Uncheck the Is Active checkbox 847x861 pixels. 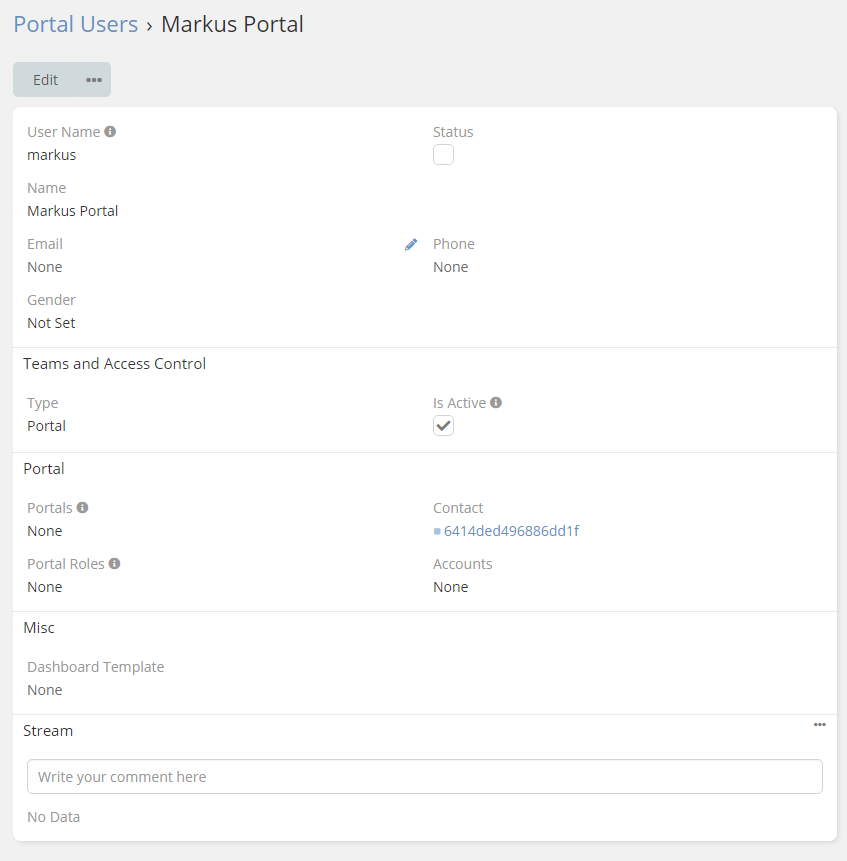pos(443,426)
